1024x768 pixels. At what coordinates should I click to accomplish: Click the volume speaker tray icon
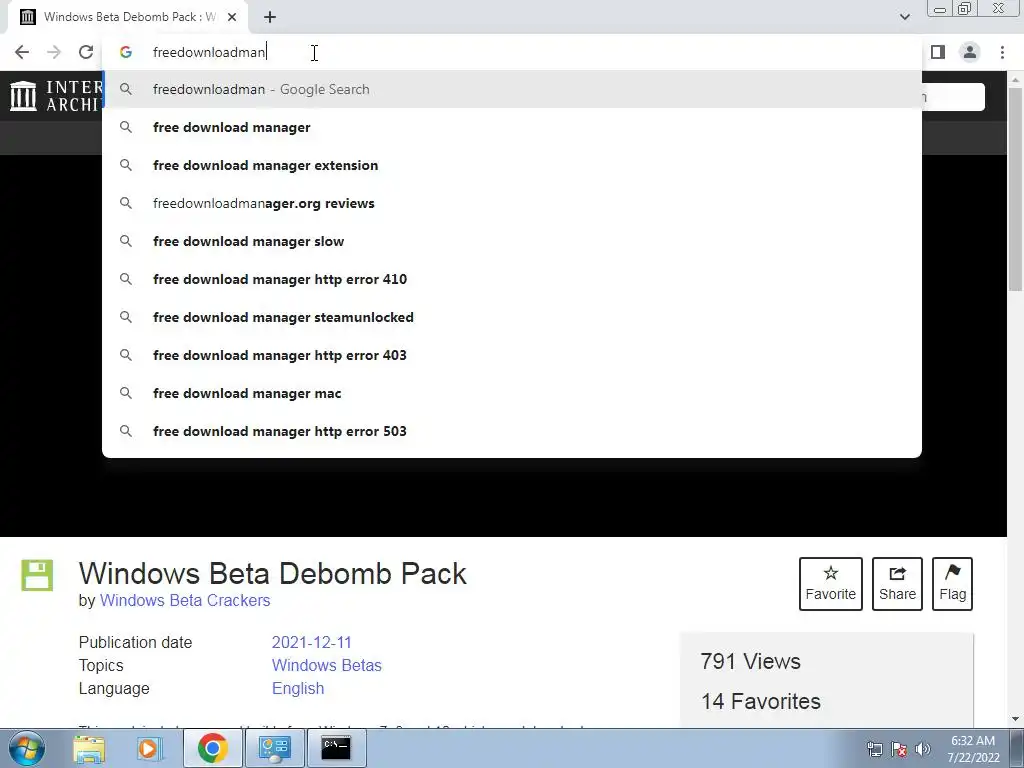(923, 750)
